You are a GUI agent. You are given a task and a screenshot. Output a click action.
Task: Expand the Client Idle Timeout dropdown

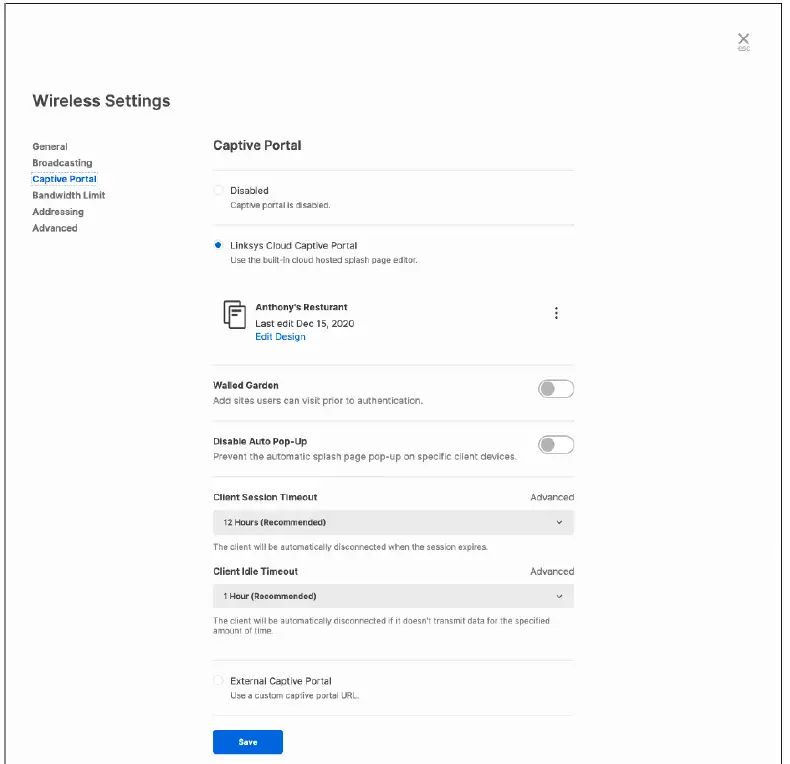[393, 596]
